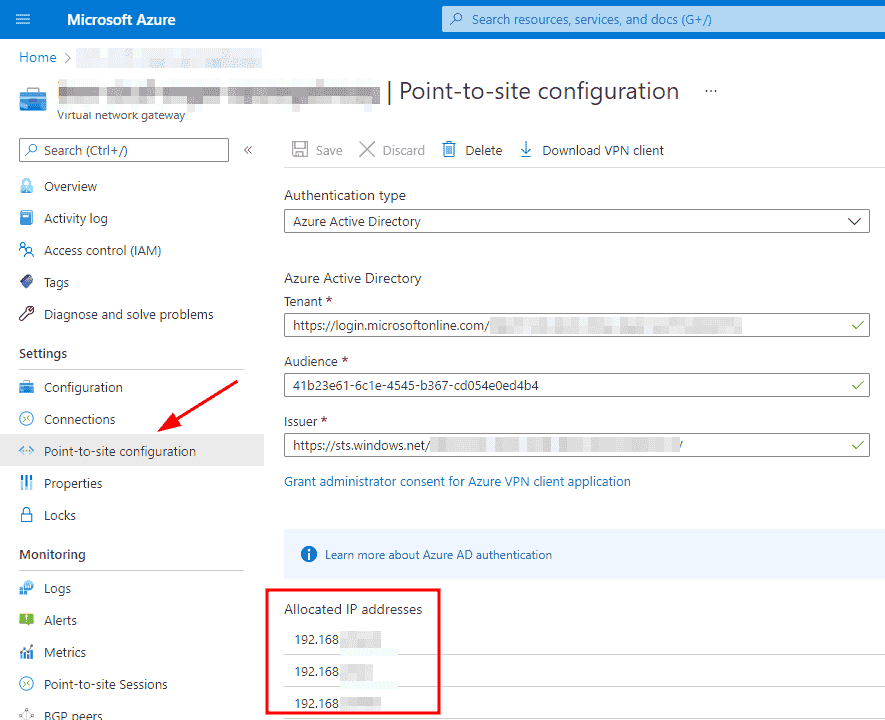This screenshot has height=720, width=885.
Task: Open BGP peers in the sidebar
Action: (x=73, y=714)
